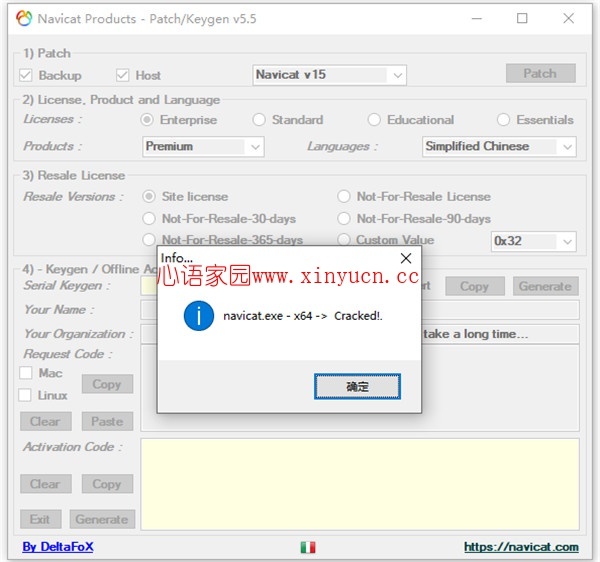
Task: Click the Activation Code text area
Action: 360,484
